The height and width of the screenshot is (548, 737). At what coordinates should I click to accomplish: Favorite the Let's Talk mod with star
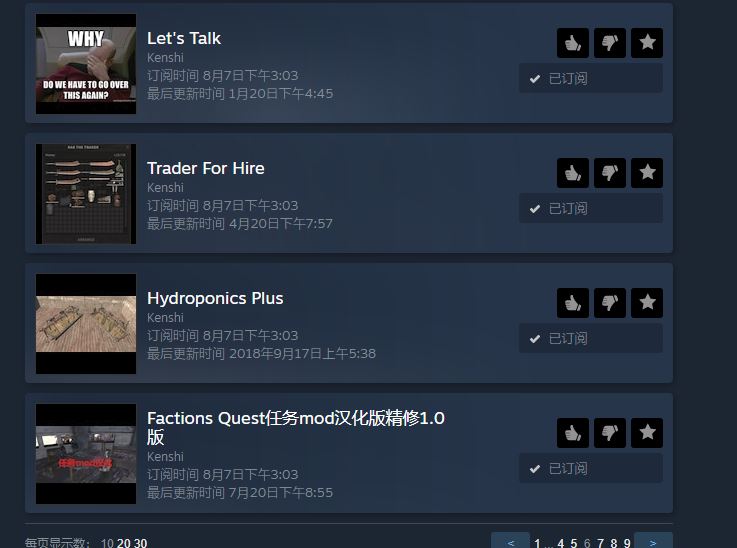tap(647, 43)
